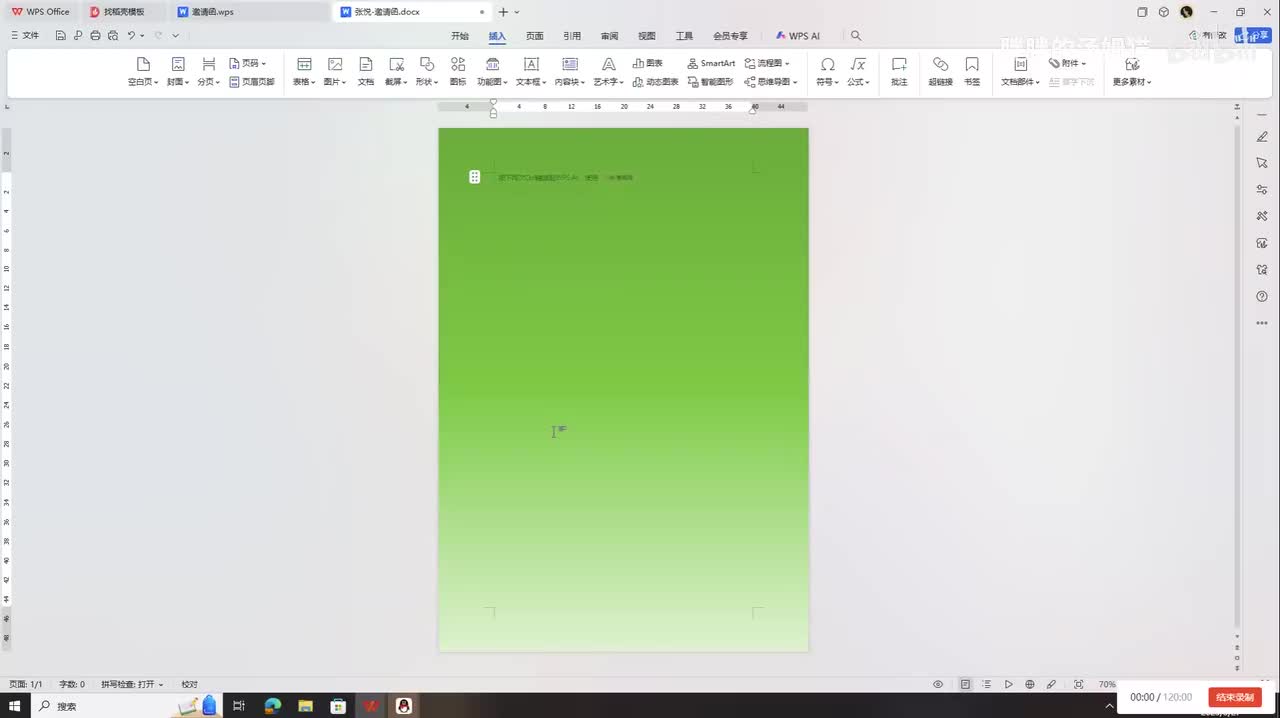1280x718 pixels.
Task: Open the attachment (附件) dropdown
Action: (x=1067, y=63)
